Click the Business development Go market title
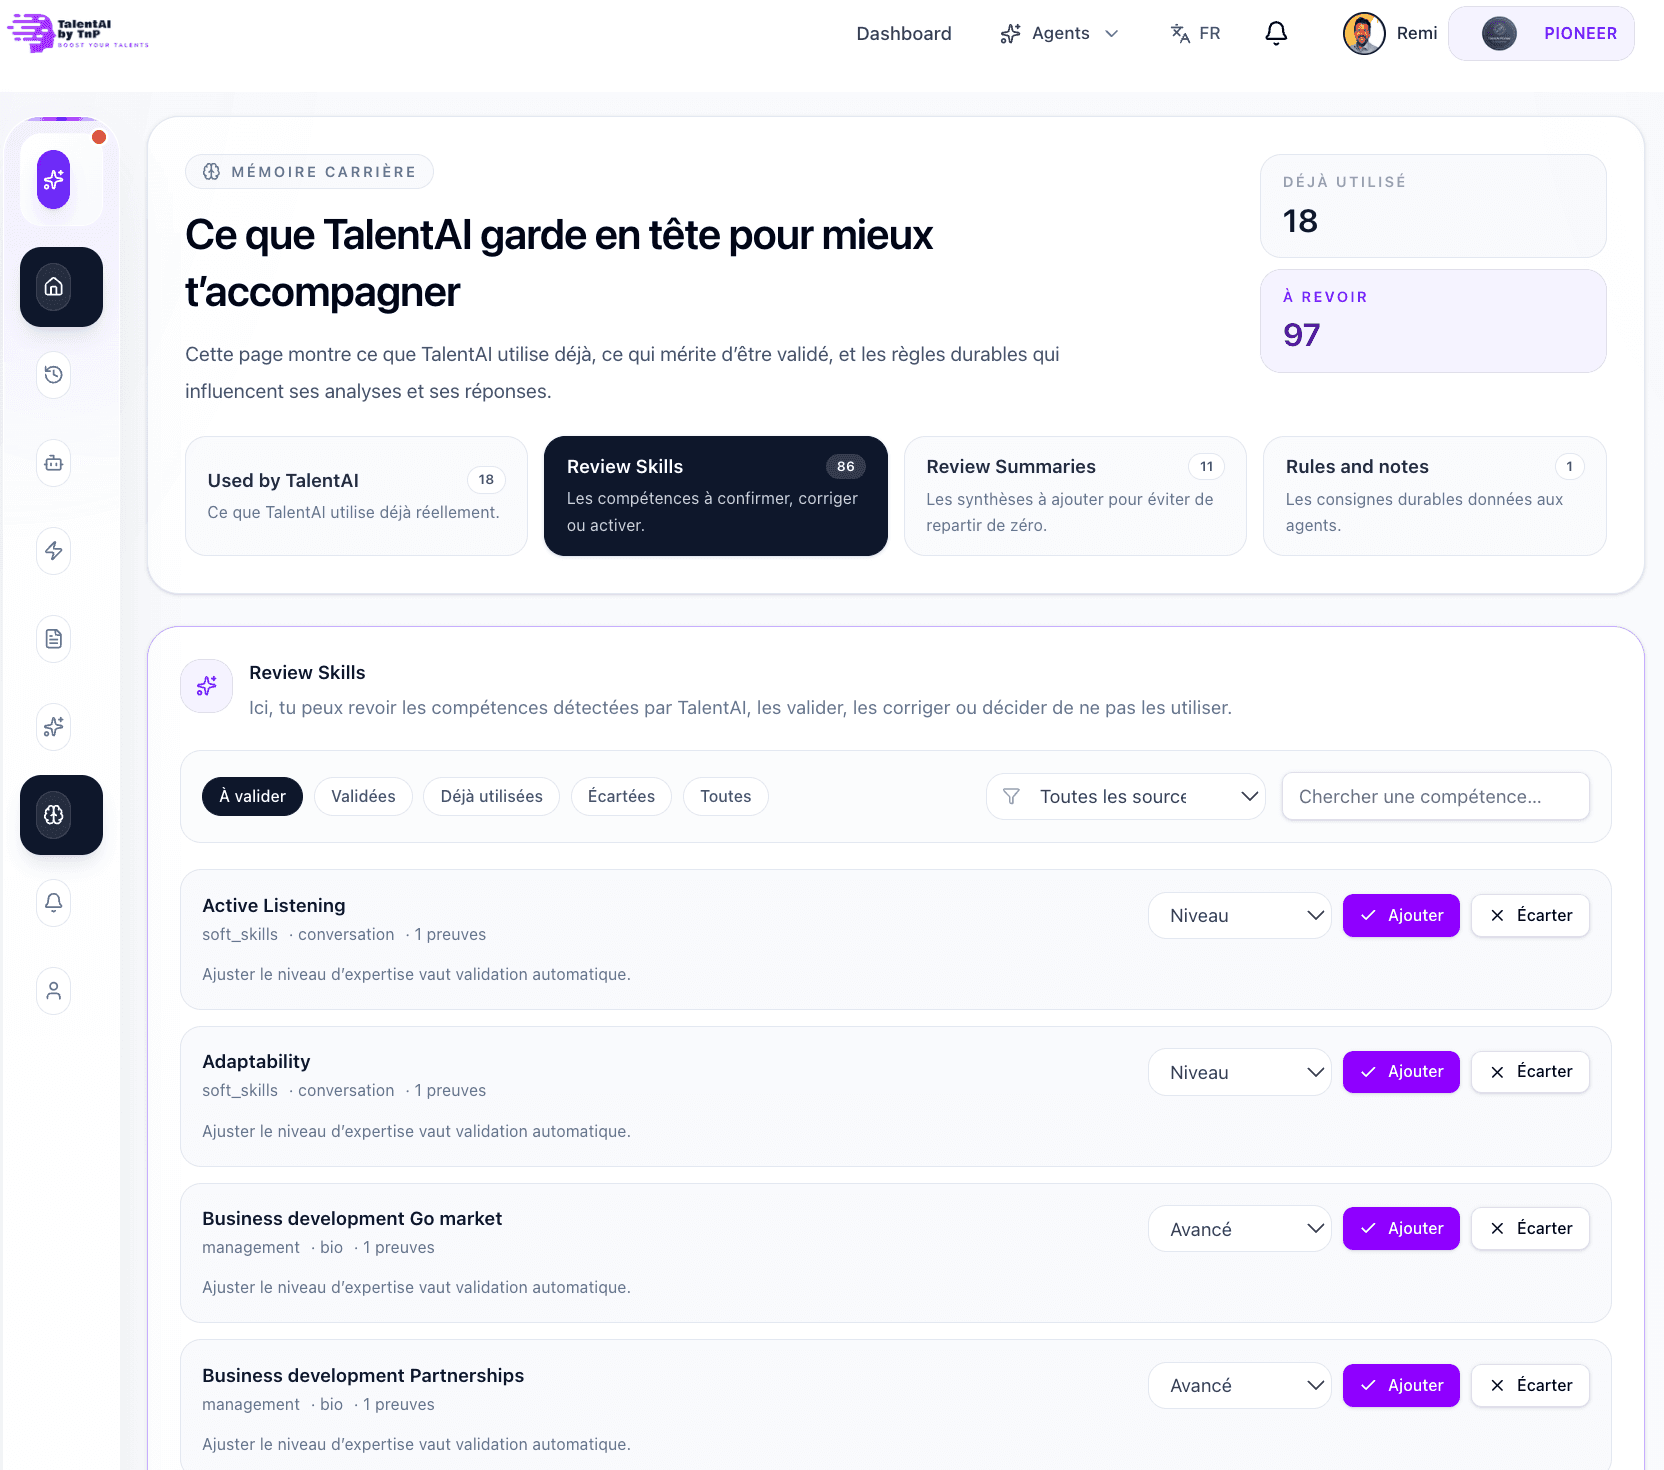The image size is (1664, 1470). pos(352,1219)
